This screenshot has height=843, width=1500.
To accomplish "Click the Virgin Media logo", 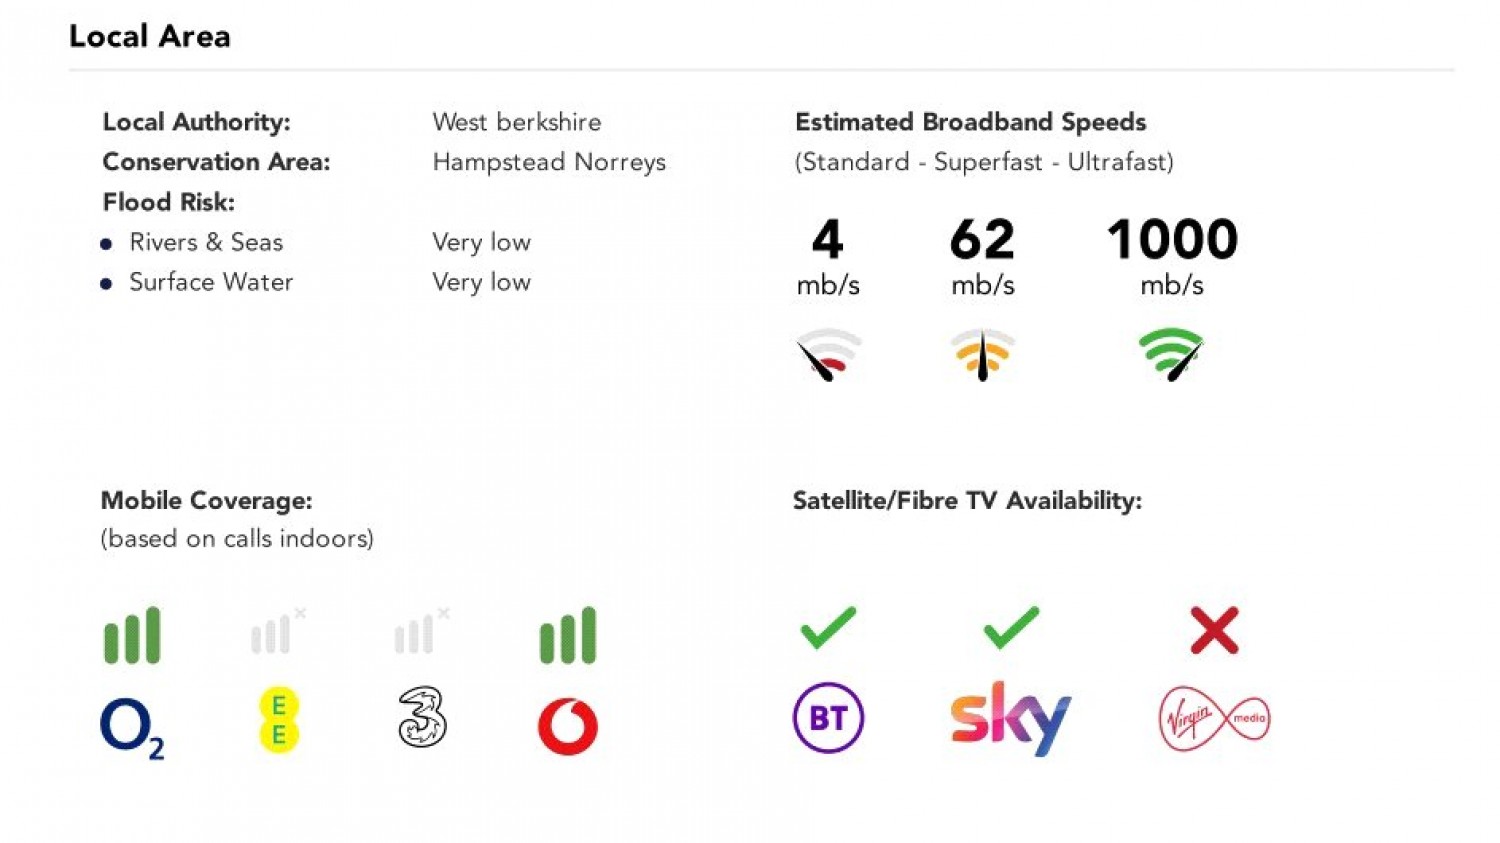I will click(x=1214, y=718).
